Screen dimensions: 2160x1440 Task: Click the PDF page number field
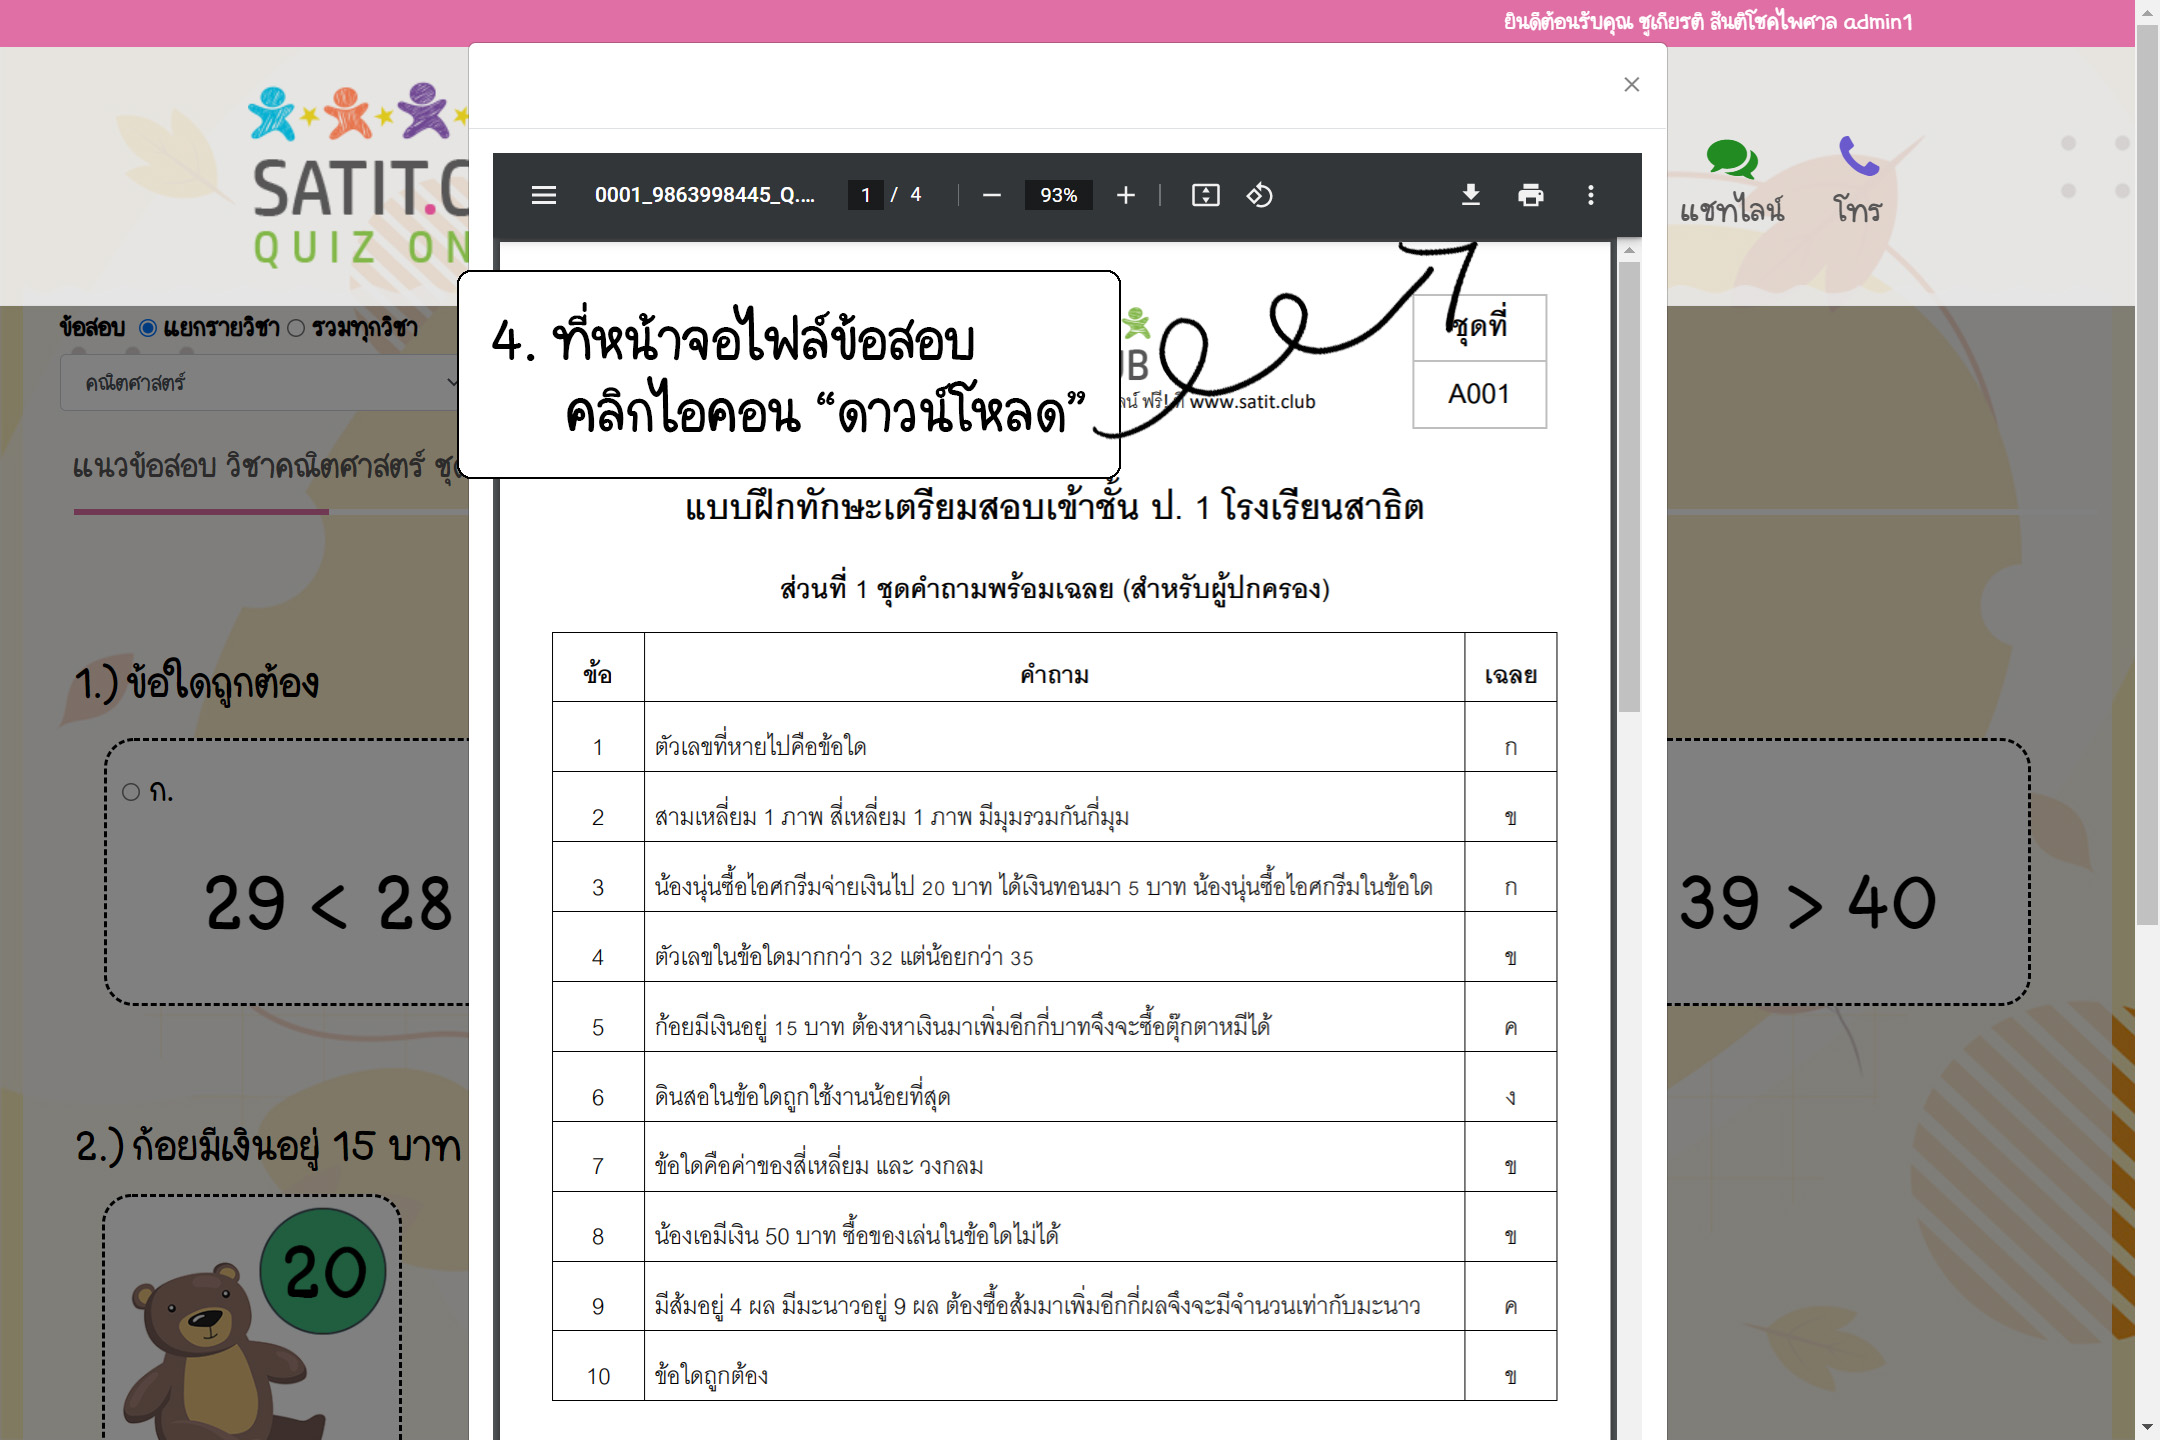tap(865, 195)
